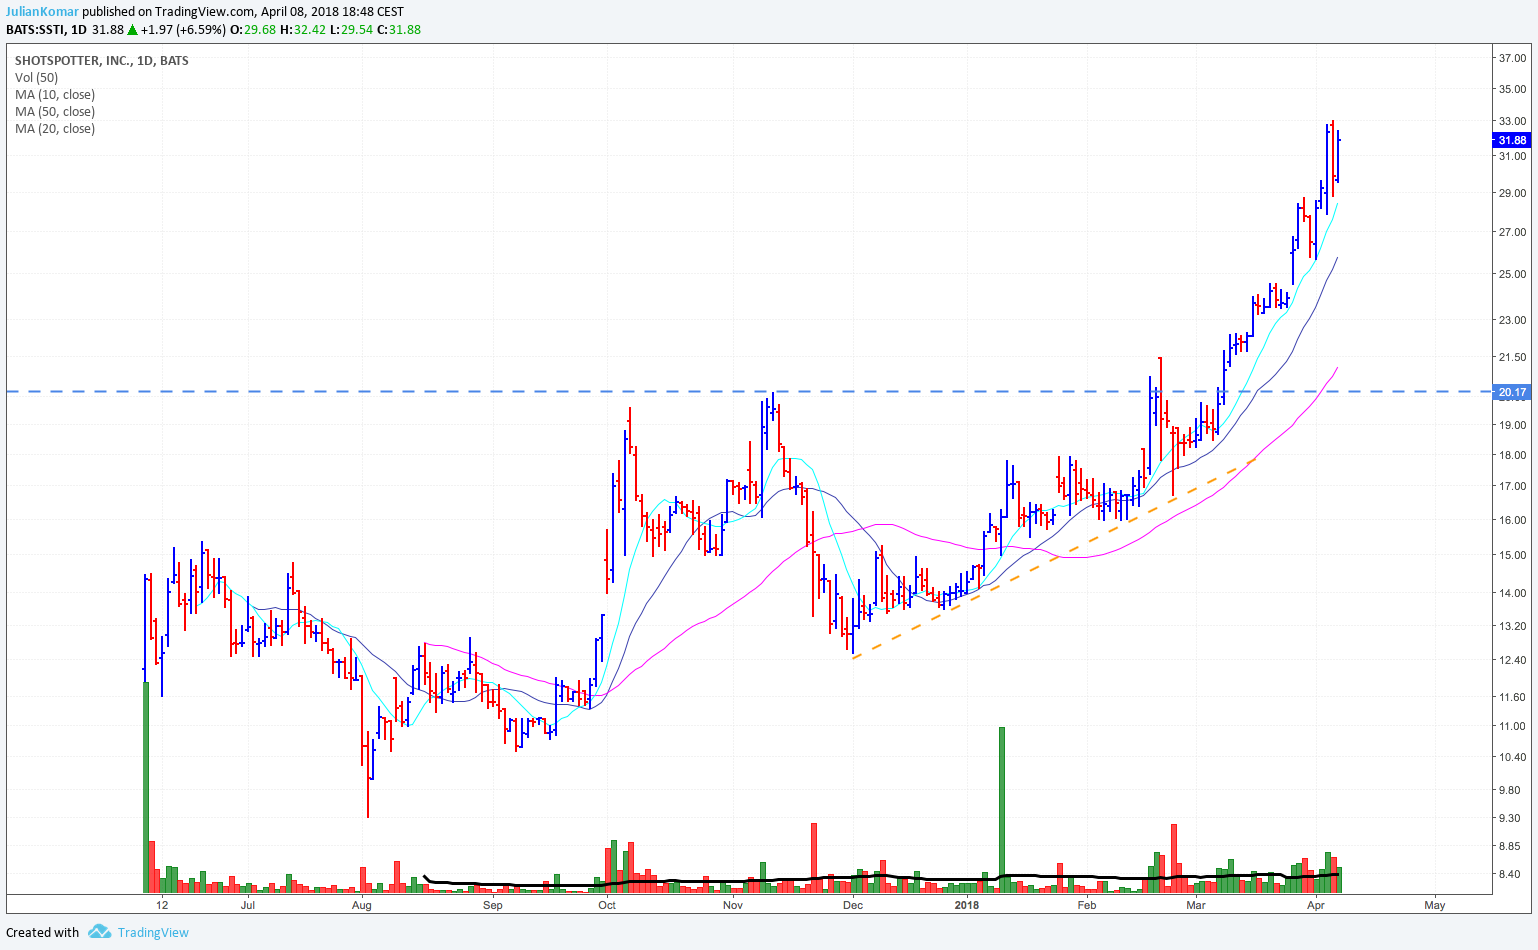Click the 35.00 price axis label
Screen dimensions: 1538x950
tap(1512, 89)
